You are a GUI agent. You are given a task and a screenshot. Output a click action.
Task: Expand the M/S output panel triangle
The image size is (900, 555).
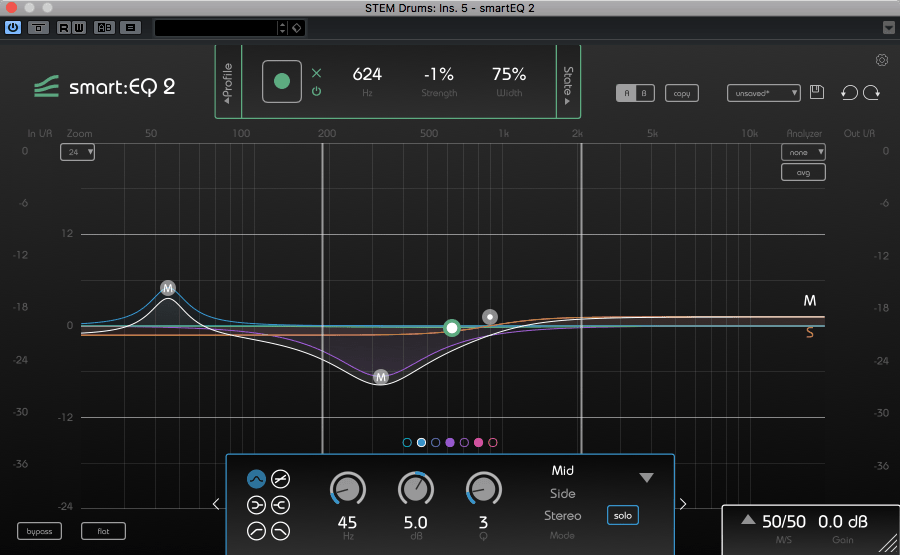747,520
